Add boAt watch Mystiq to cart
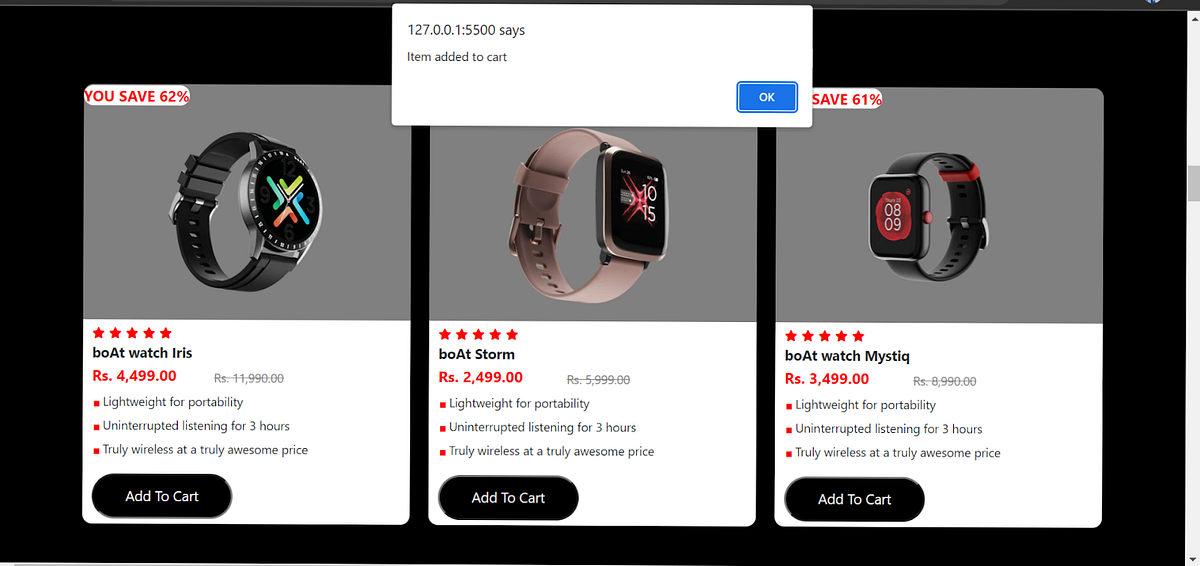Screen dimensions: 1200x566 pos(854,499)
